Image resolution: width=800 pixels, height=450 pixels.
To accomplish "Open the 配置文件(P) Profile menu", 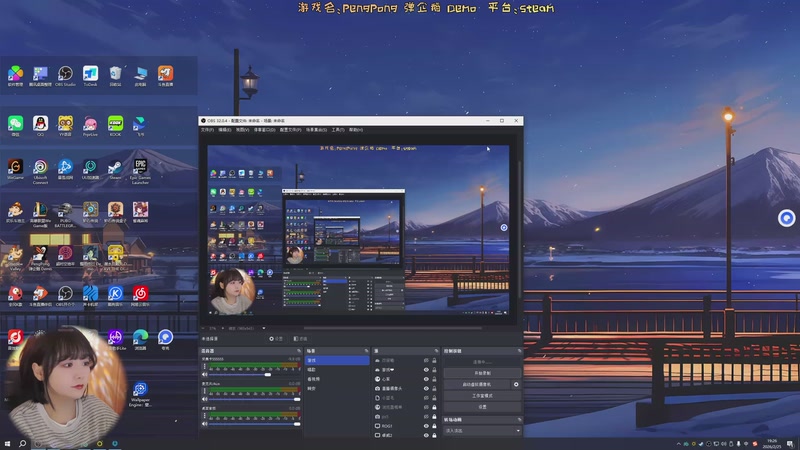I will 290,130.
